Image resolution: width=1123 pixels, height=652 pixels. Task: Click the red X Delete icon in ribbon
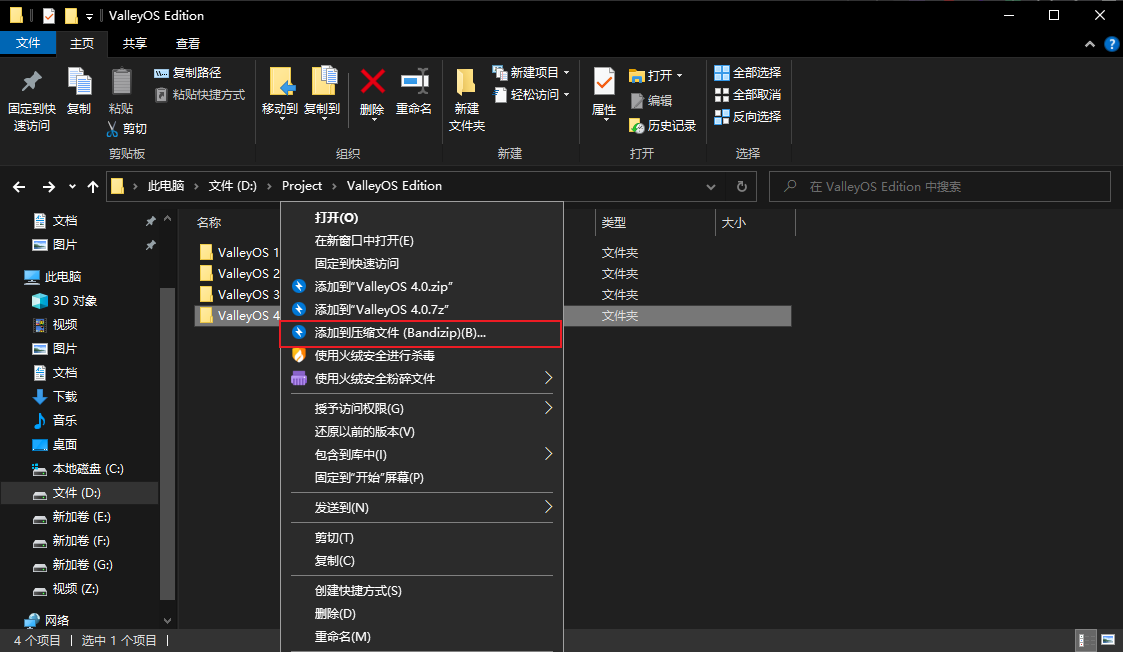[x=372, y=82]
